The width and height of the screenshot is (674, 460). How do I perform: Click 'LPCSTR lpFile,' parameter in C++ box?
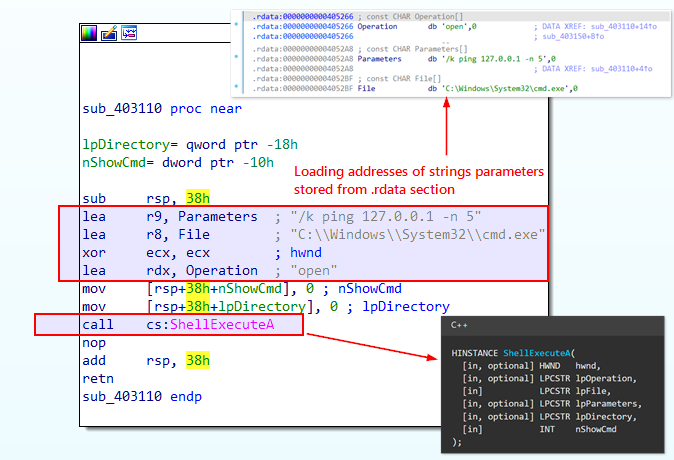click(575, 391)
